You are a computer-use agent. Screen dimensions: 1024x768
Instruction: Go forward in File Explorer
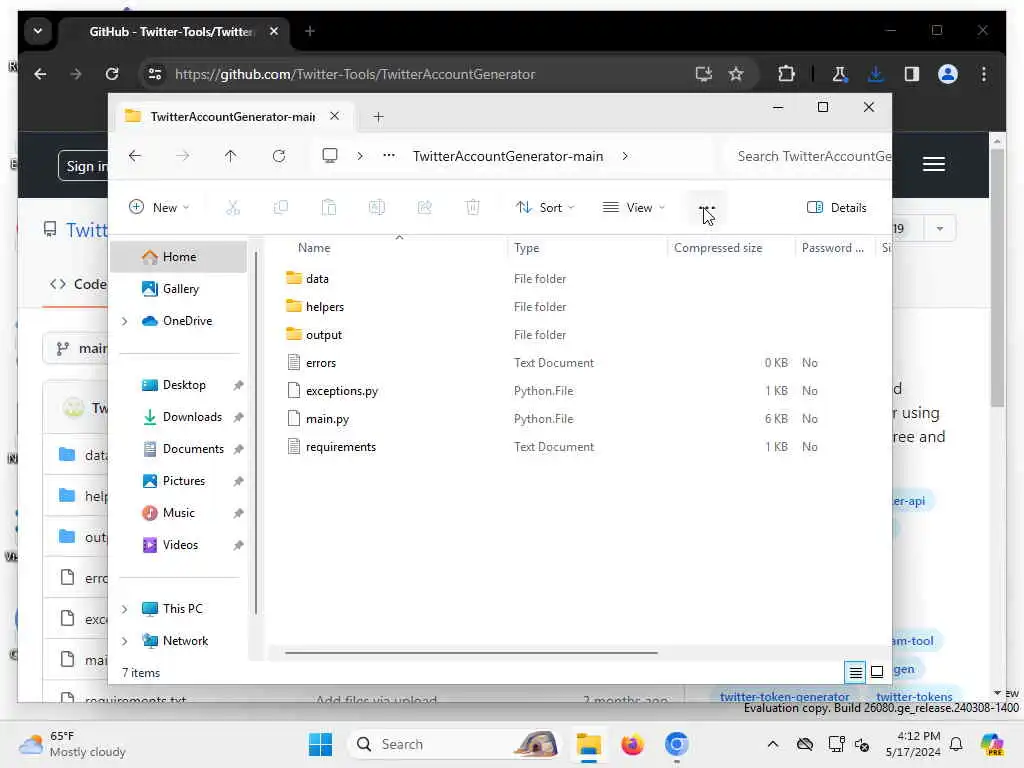[183, 156]
